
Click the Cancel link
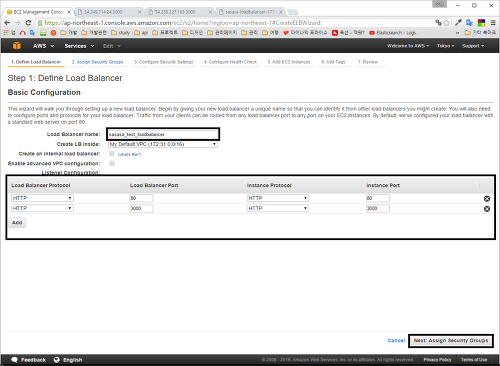point(396,341)
